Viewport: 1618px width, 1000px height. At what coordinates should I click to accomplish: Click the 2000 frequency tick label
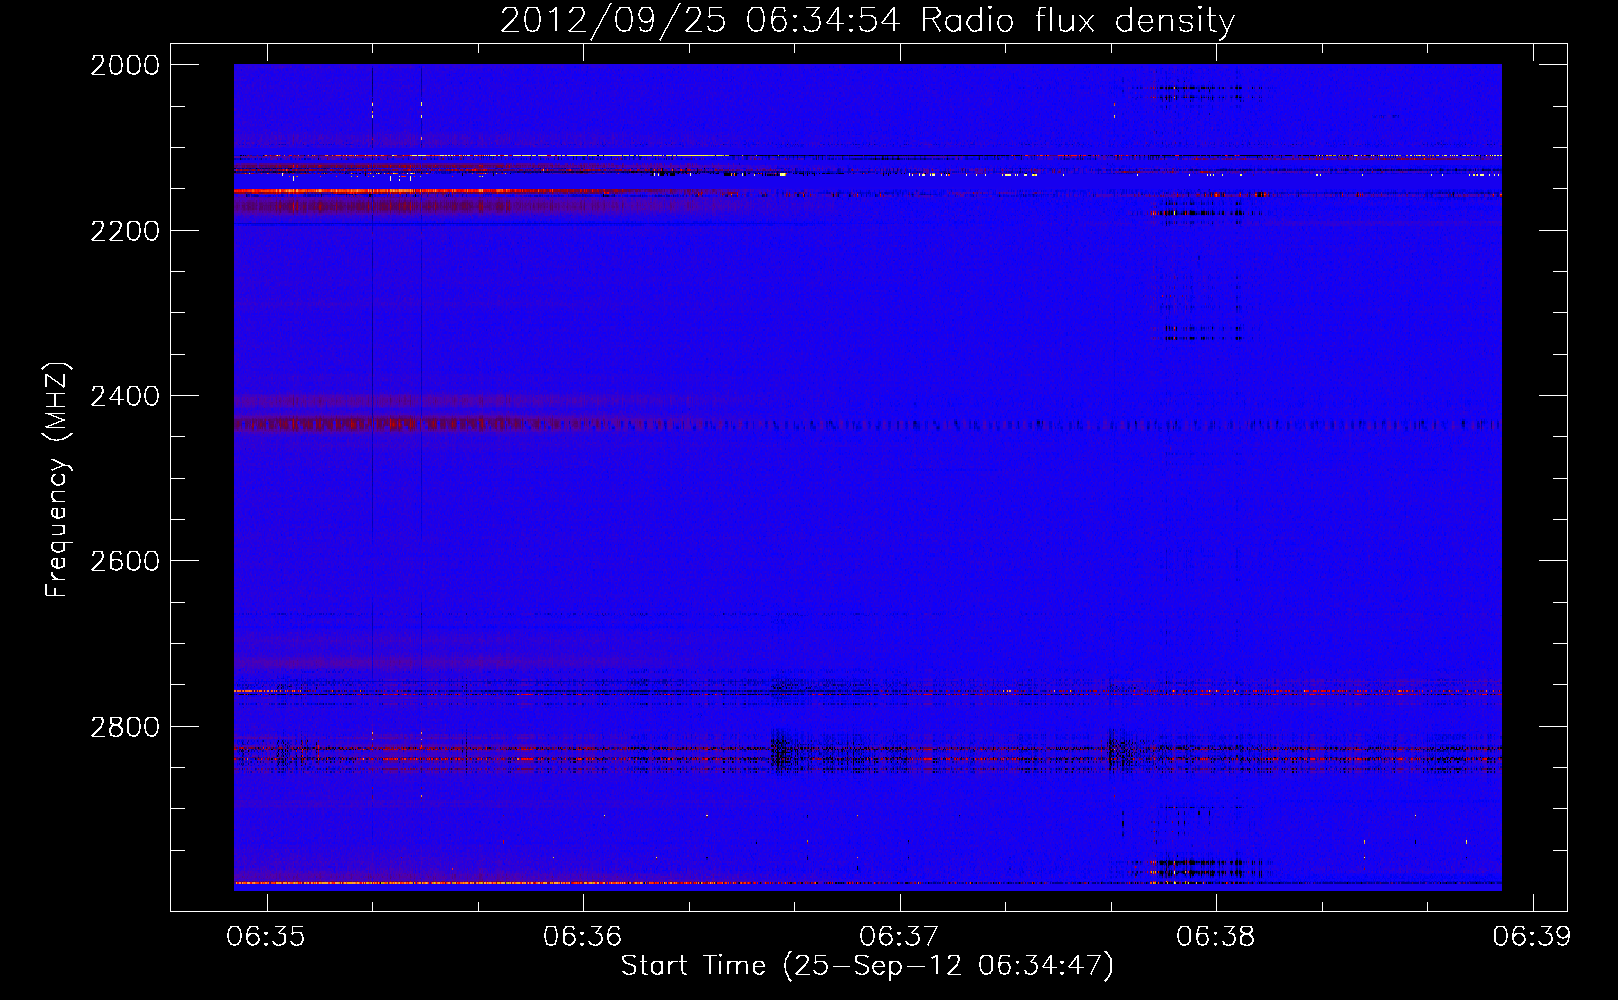coord(125,65)
